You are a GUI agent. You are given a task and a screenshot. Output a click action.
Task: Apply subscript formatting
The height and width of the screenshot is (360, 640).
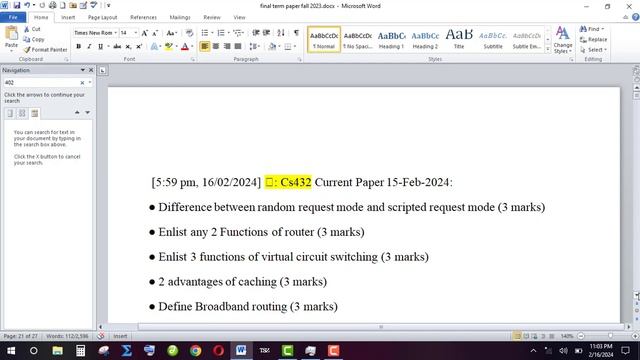pyautogui.click(x=128, y=47)
